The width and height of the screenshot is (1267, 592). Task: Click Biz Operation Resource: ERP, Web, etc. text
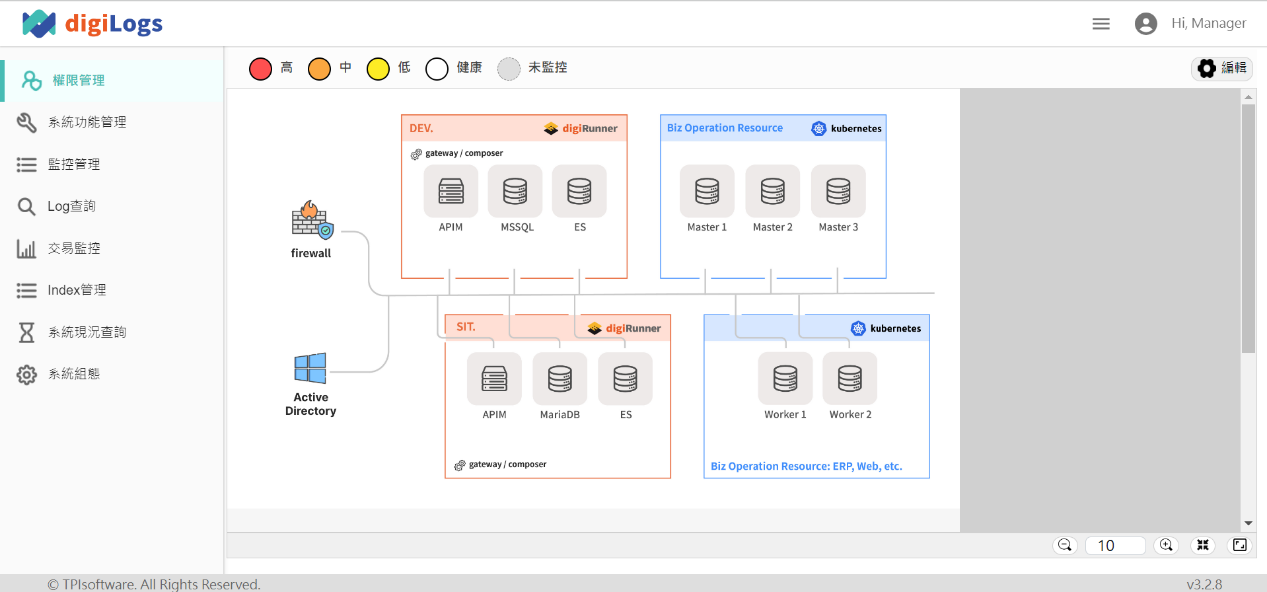point(806,466)
